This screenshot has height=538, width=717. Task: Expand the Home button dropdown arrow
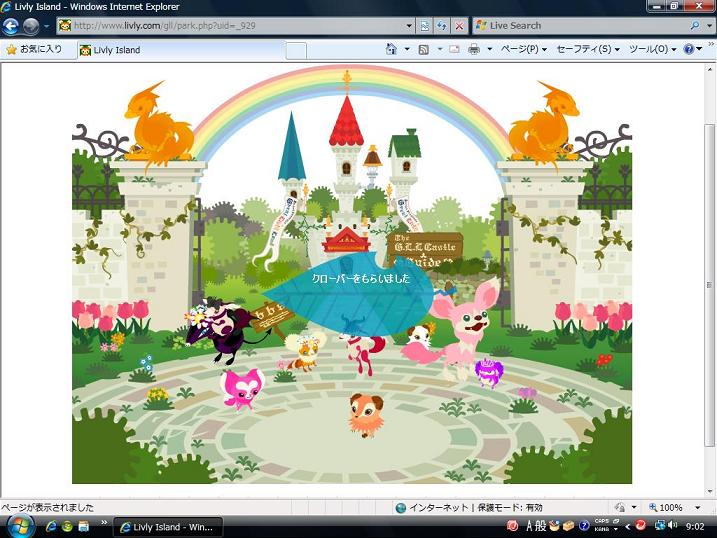[407, 49]
